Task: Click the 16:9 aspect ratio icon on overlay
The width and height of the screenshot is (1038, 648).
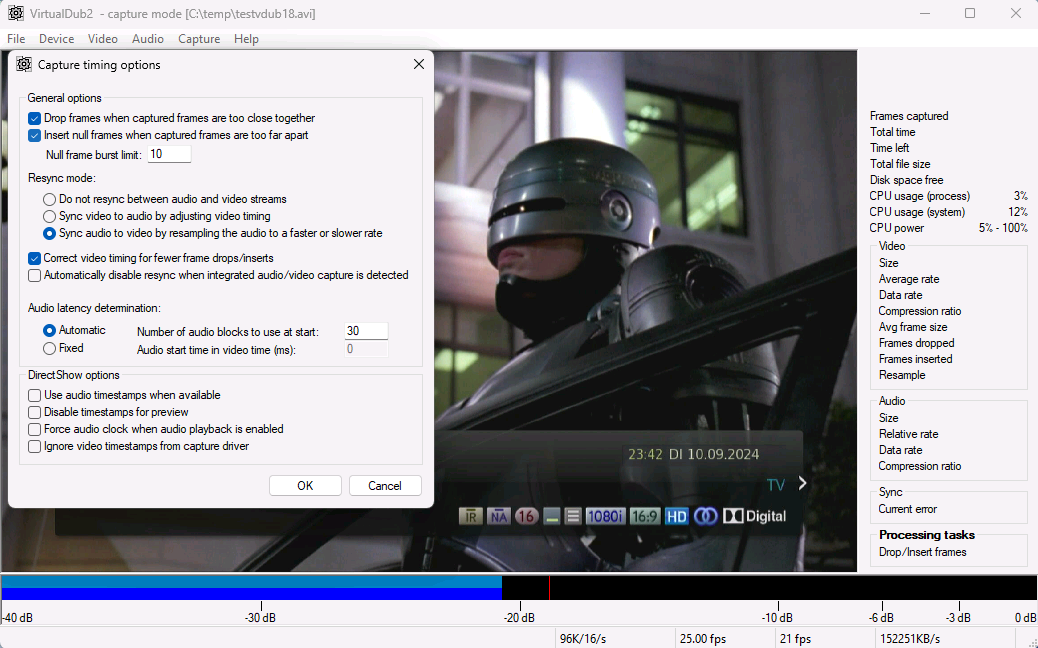Action: pyautogui.click(x=645, y=516)
